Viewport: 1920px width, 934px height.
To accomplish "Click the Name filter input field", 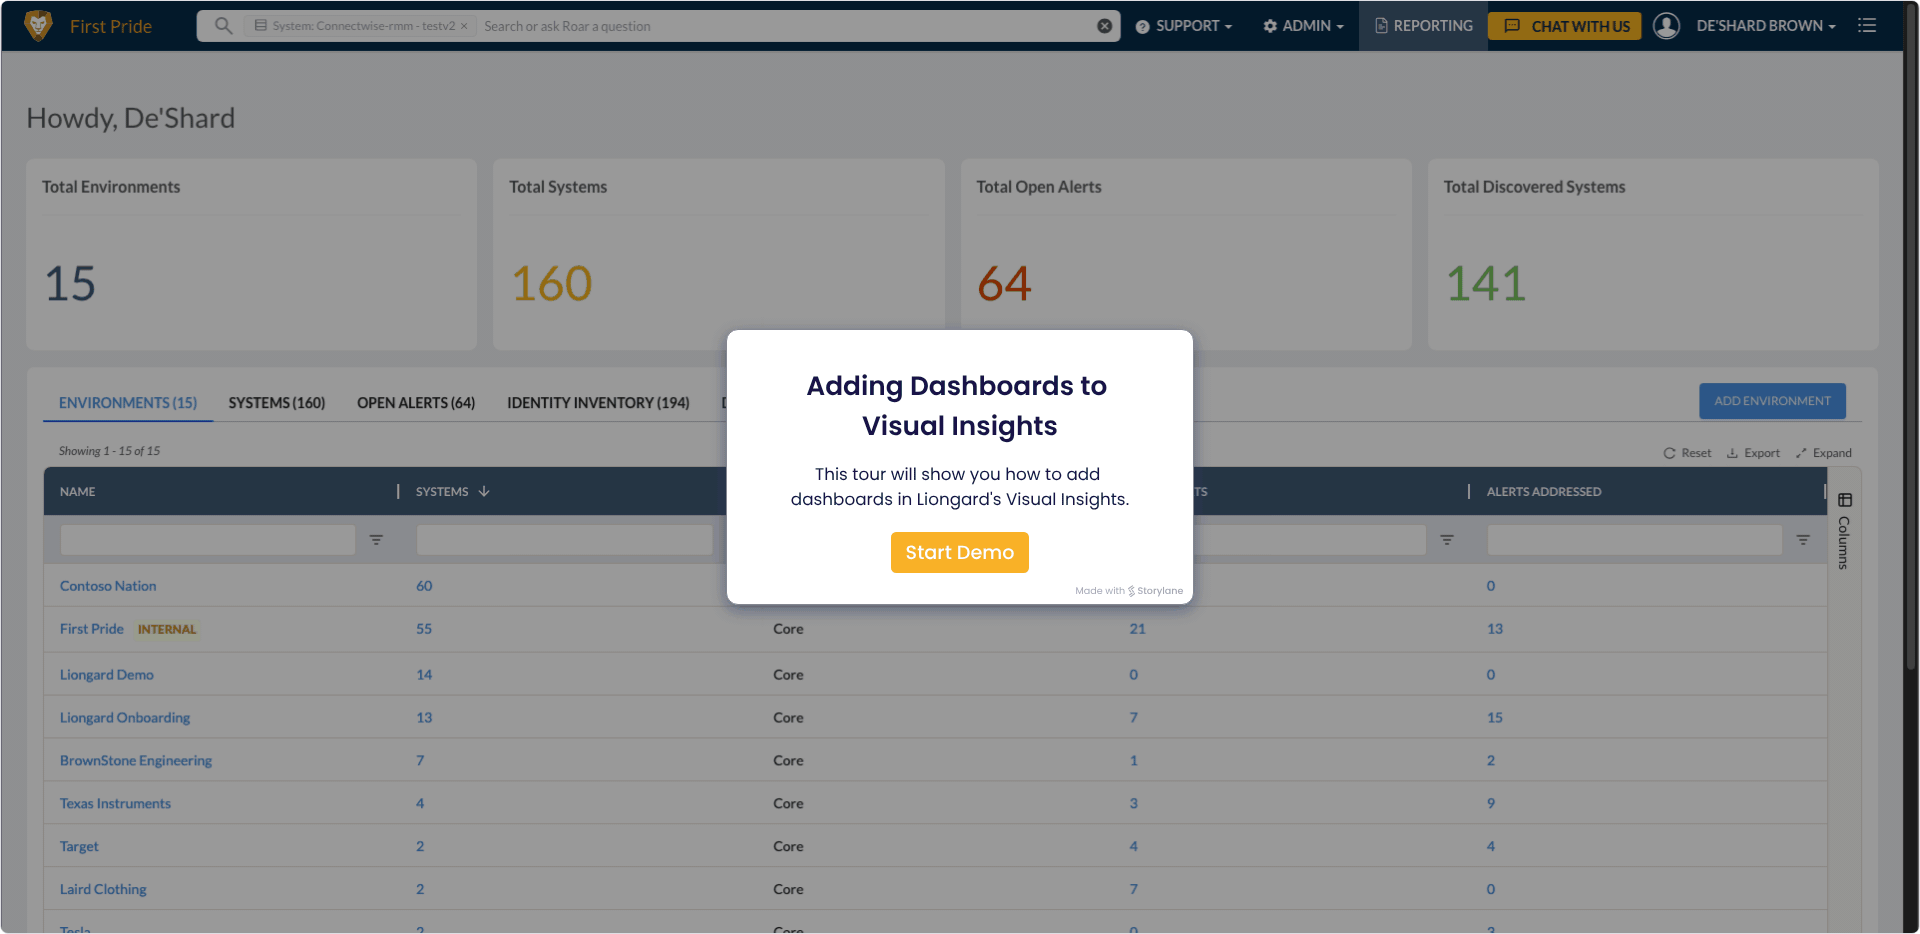I will 208,540.
